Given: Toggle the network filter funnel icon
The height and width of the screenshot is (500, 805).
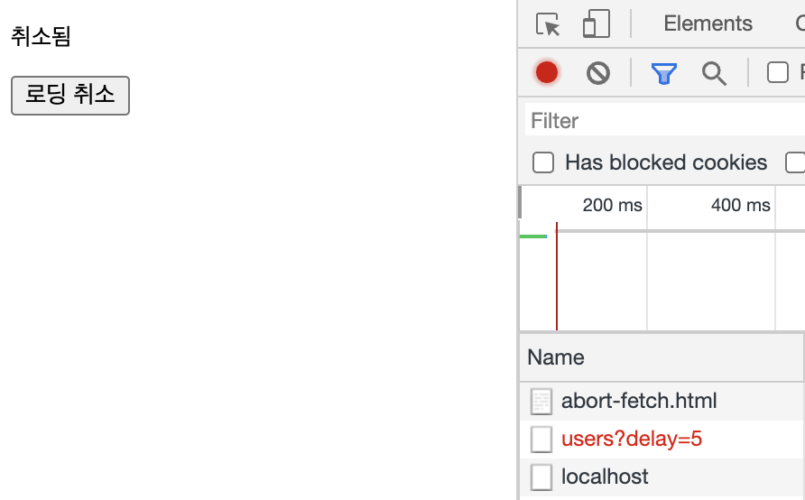Looking at the screenshot, I should click(x=664, y=72).
